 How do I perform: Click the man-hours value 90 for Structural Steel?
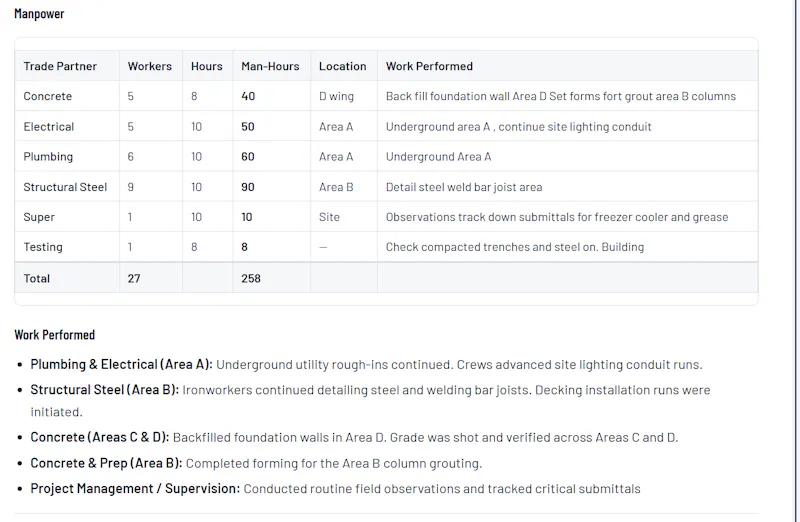(247, 187)
